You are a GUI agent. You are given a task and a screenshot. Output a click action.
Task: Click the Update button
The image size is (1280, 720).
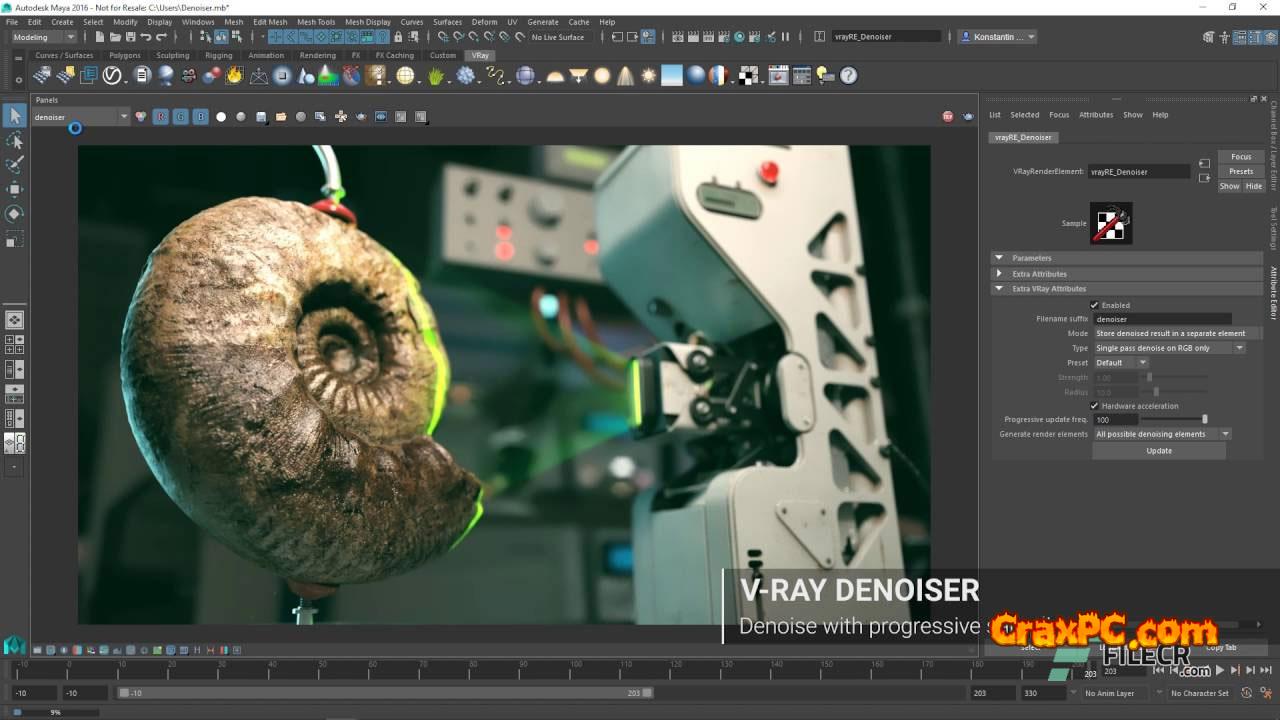(x=1158, y=451)
